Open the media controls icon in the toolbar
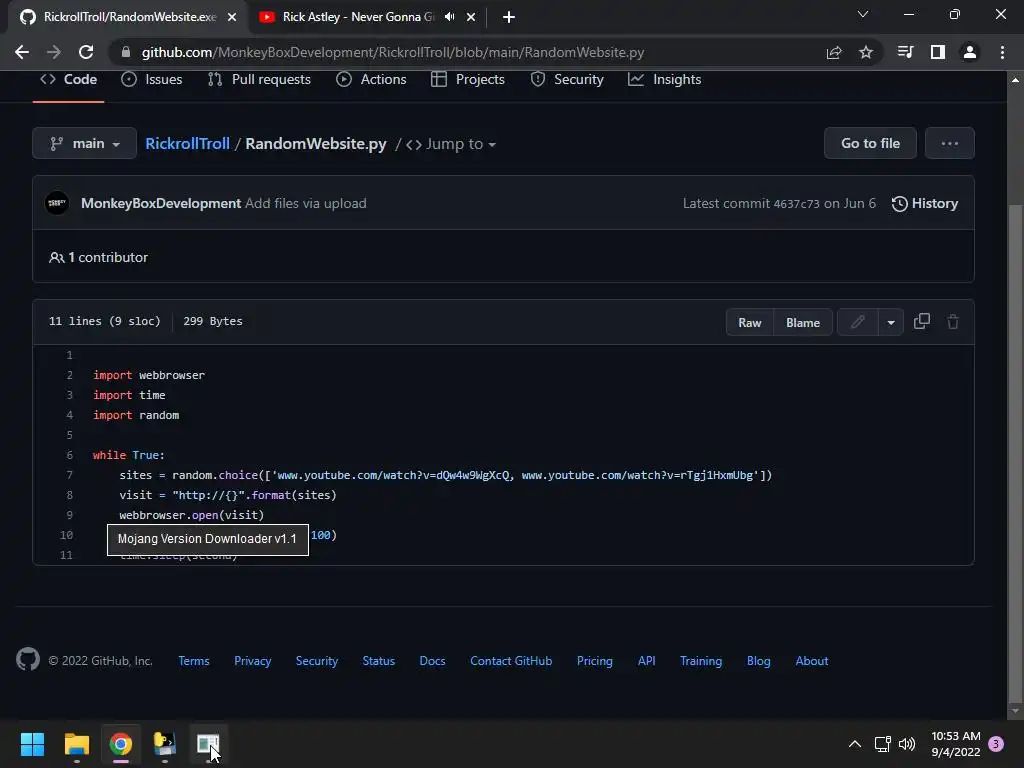 point(905,52)
